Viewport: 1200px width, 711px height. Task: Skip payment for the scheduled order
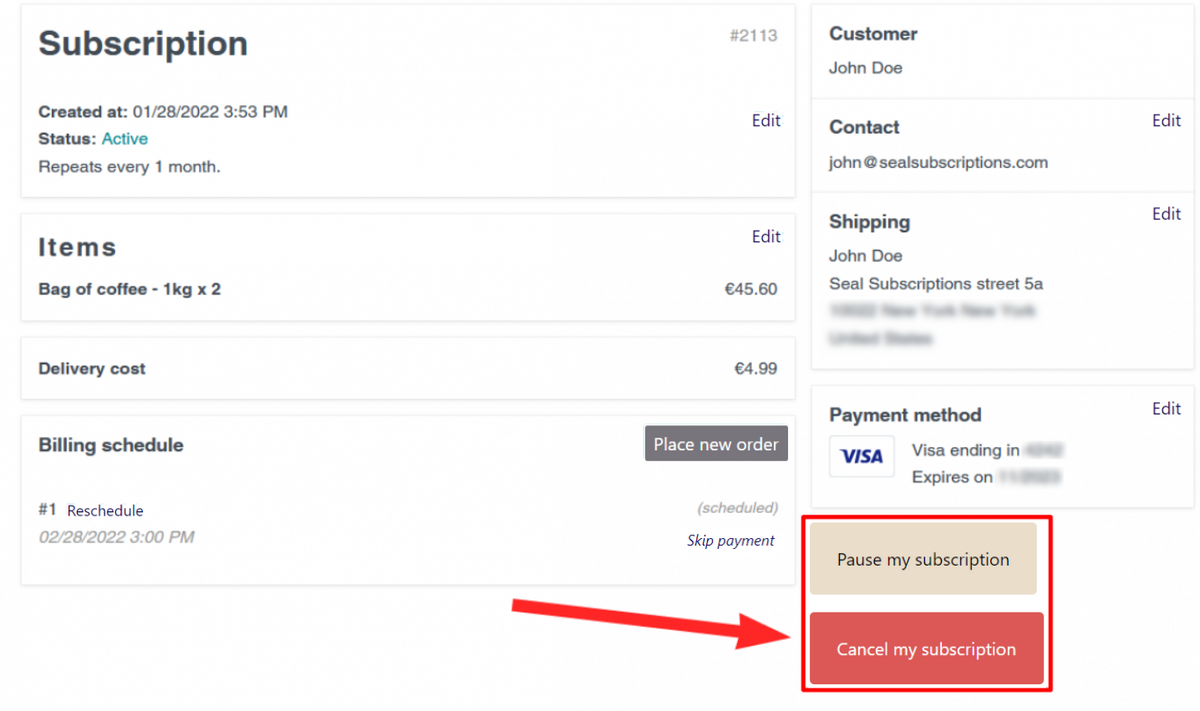click(730, 541)
